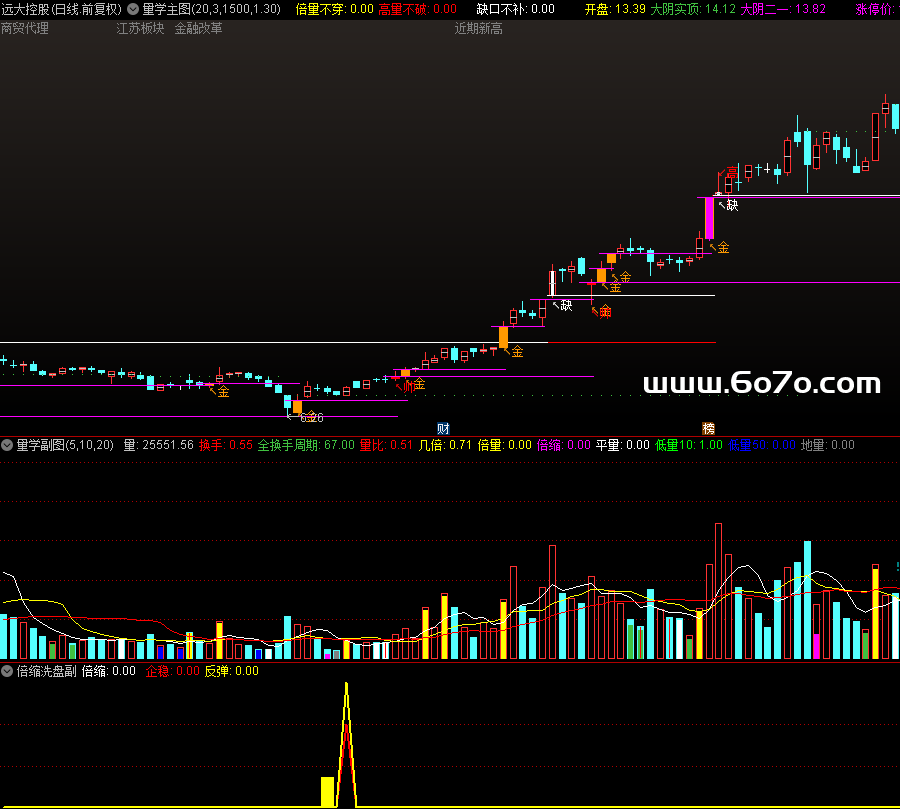Click the 量学副图(5,10,20) indicator name label

pos(64,445)
